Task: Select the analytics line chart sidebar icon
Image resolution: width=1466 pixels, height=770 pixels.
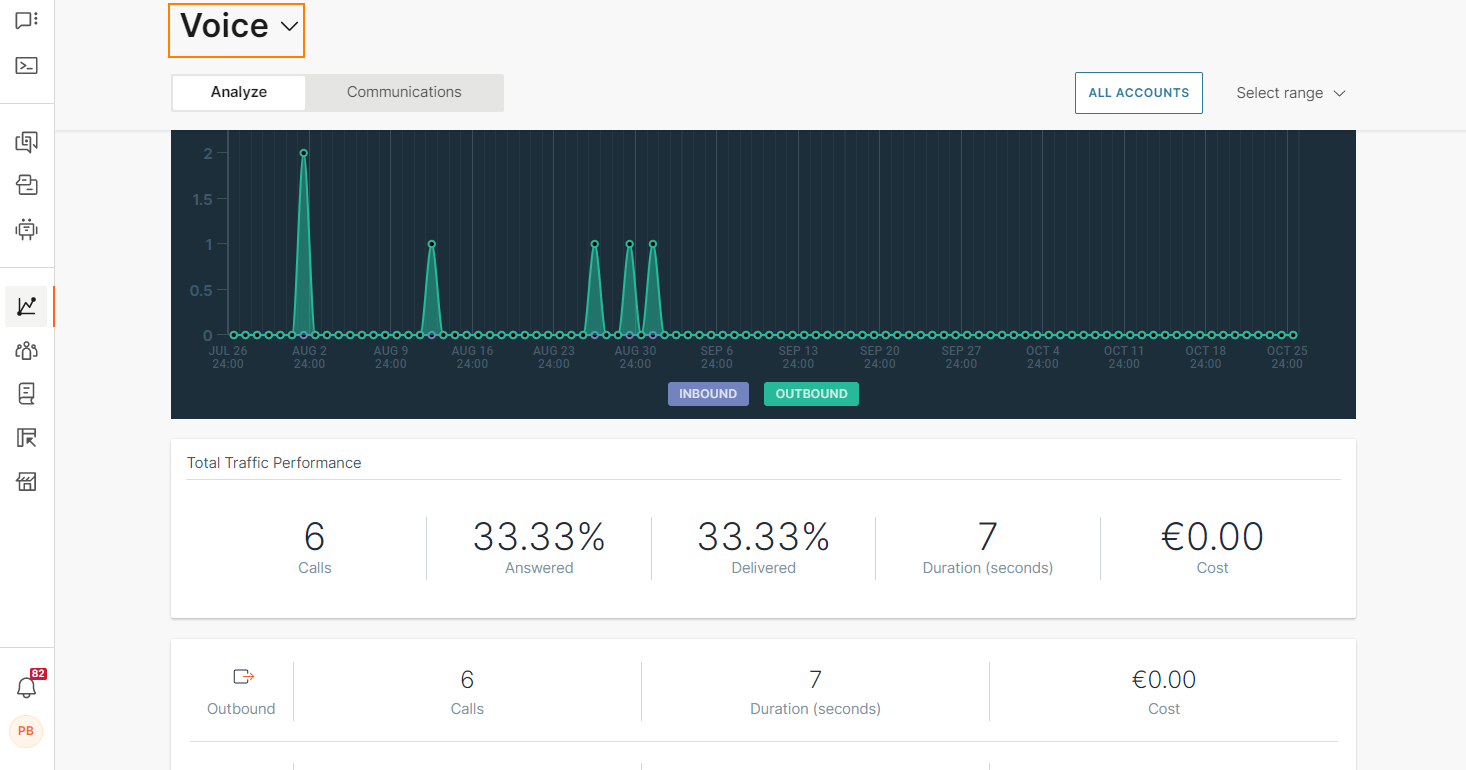Action: [26, 306]
